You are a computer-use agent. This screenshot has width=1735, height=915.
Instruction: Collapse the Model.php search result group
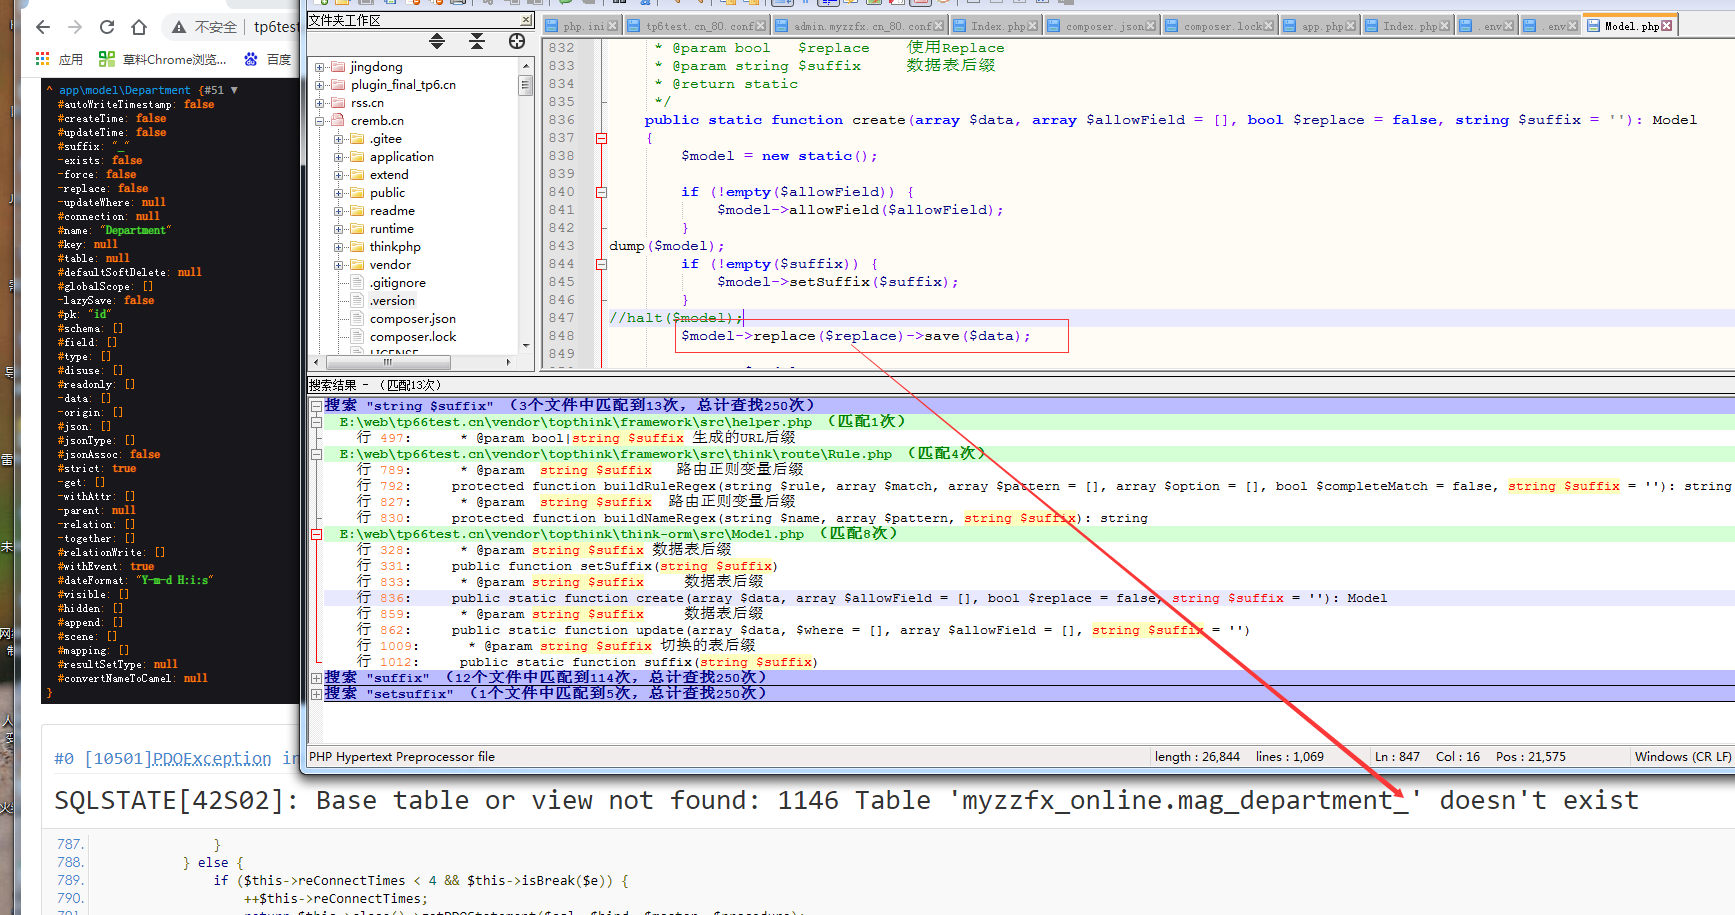tap(316, 534)
